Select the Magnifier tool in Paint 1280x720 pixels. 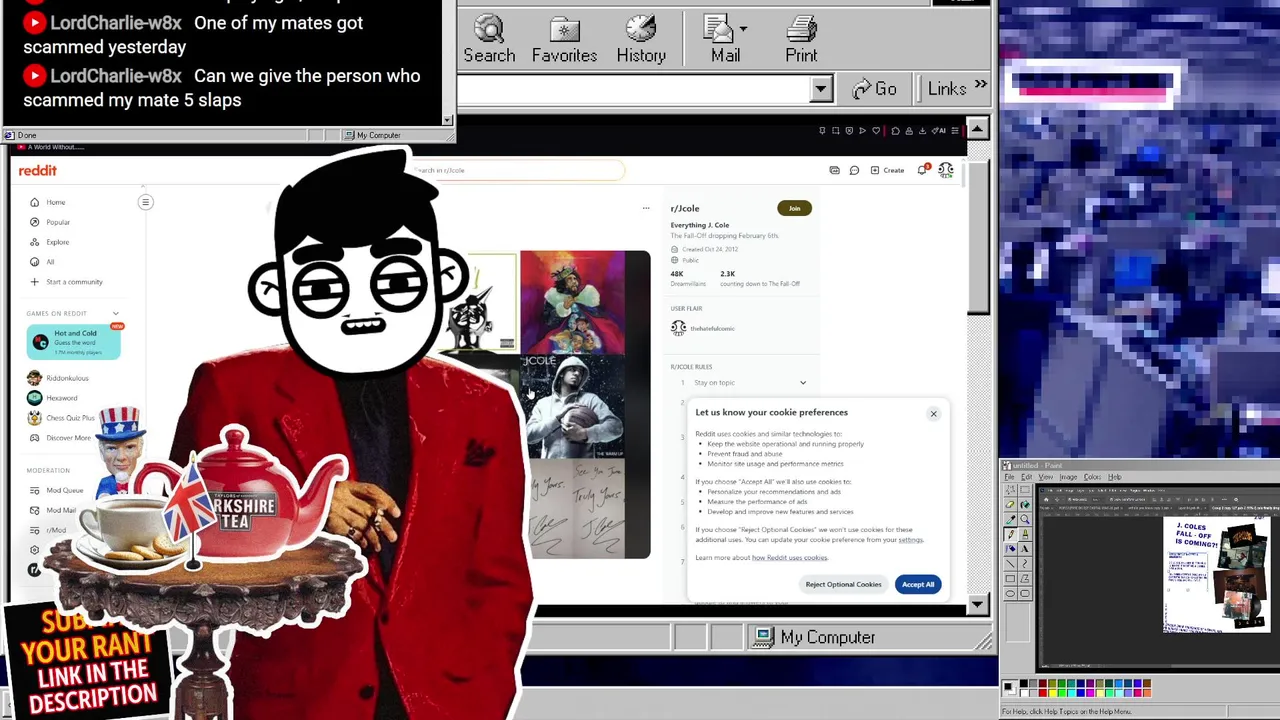pyautogui.click(x=1025, y=519)
